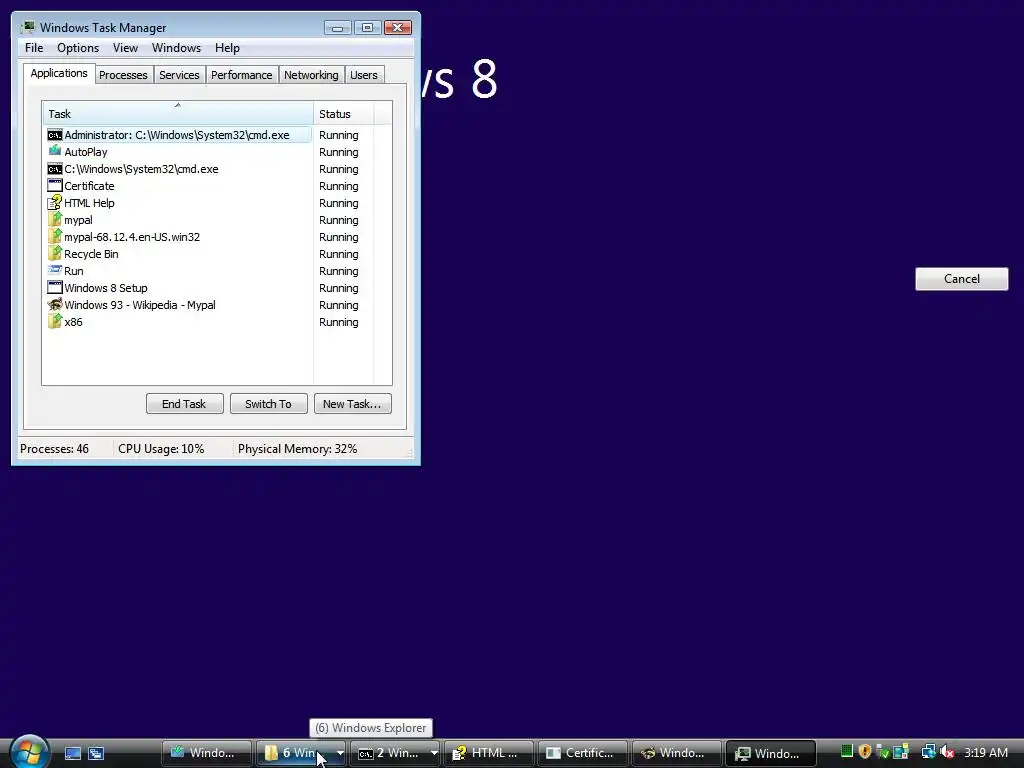Viewport: 1024px width, 768px height.
Task: Click the End Task button
Action: point(184,404)
